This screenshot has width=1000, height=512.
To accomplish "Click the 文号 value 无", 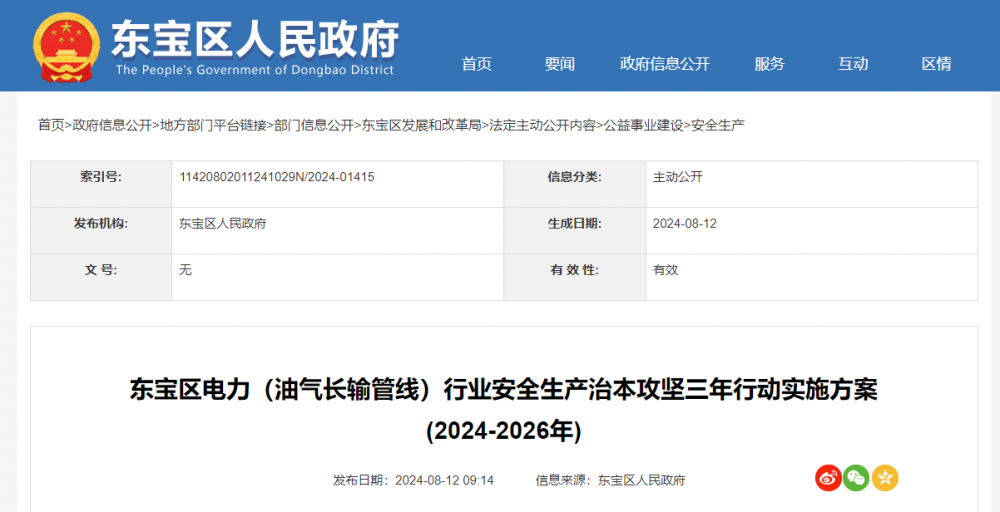I will tap(186, 270).
